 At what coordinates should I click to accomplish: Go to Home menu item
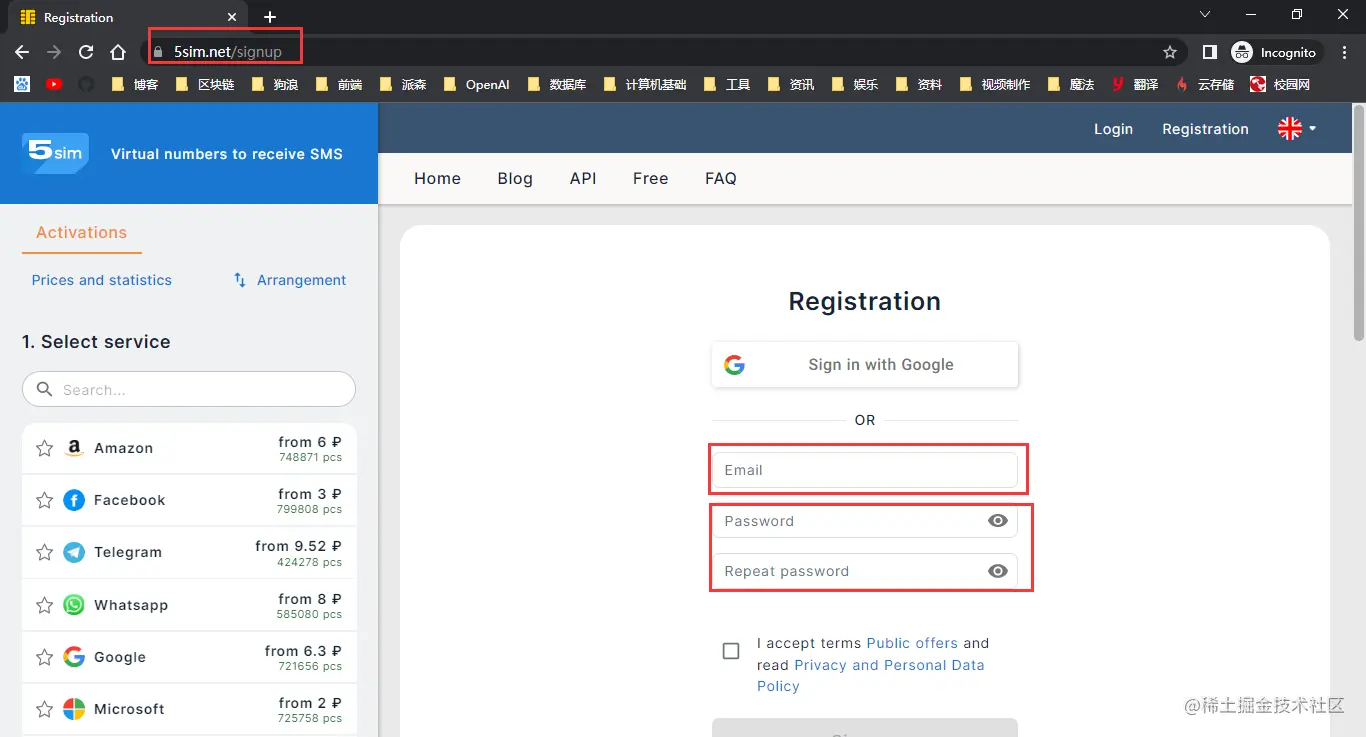pos(437,178)
